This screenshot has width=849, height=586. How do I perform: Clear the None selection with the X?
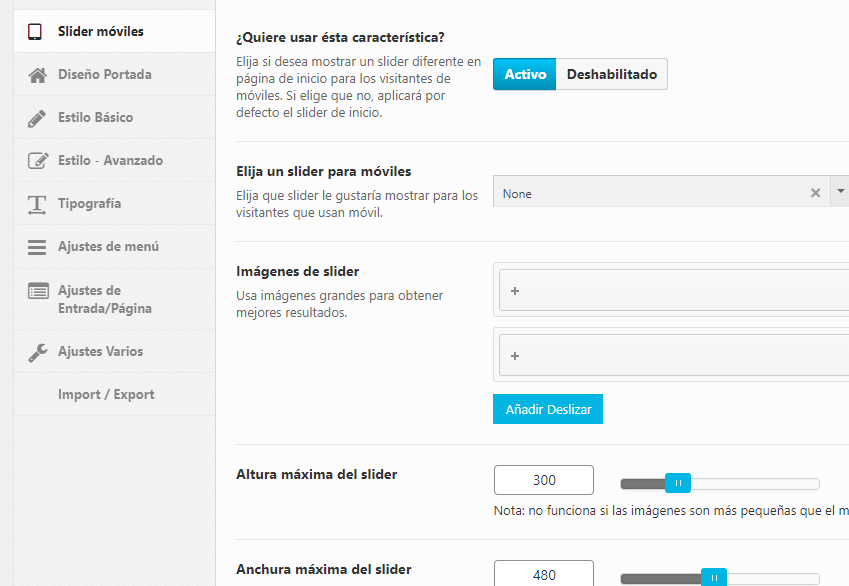pyautogui.click(x=815, y=193)
